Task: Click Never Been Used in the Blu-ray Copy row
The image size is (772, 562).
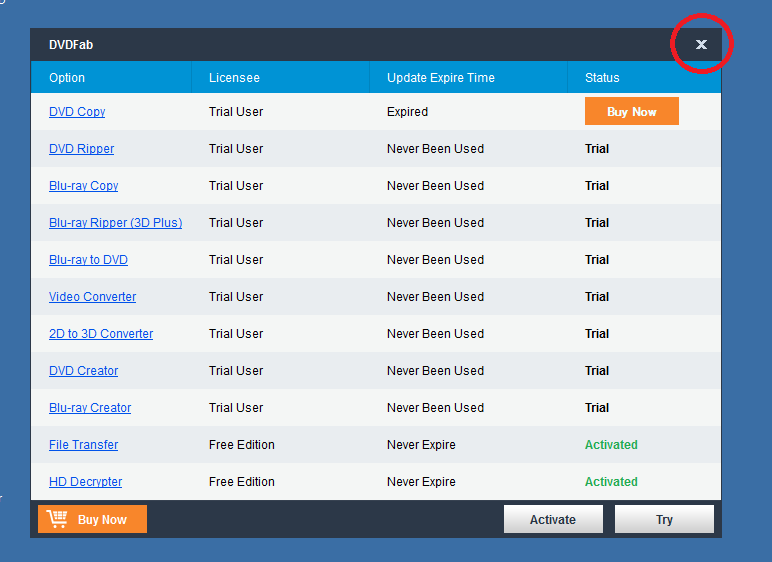Action: pyautogui.click(x=435, y=186)
